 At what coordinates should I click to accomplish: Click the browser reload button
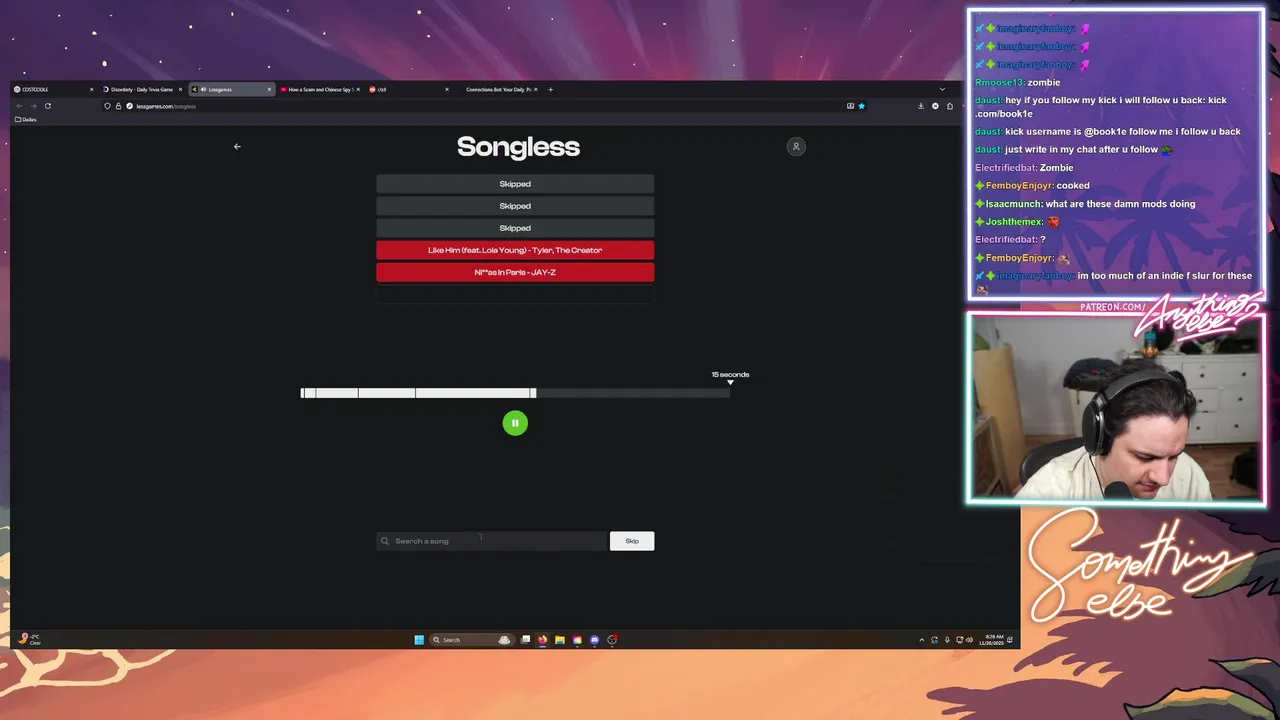coord(47,106)
